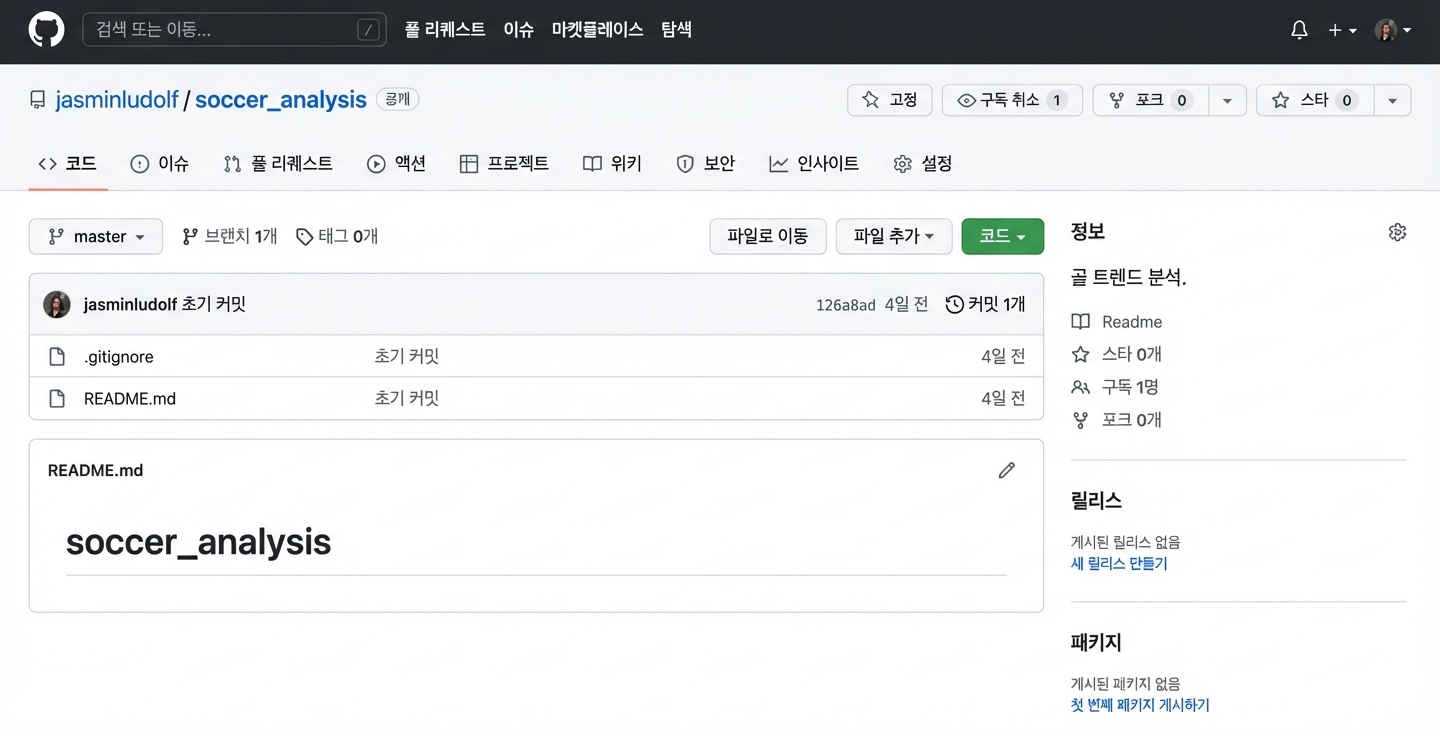Open the notifications bell
Viewport: 1440px width, 736px height.
click(x=1299, y=30)
